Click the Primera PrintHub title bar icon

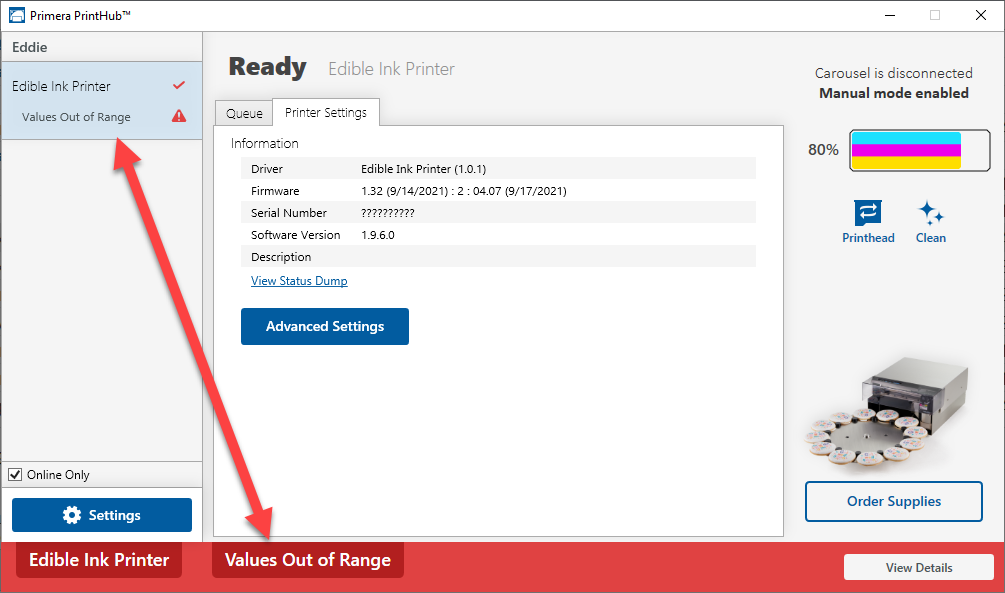(x=17, y=15)
